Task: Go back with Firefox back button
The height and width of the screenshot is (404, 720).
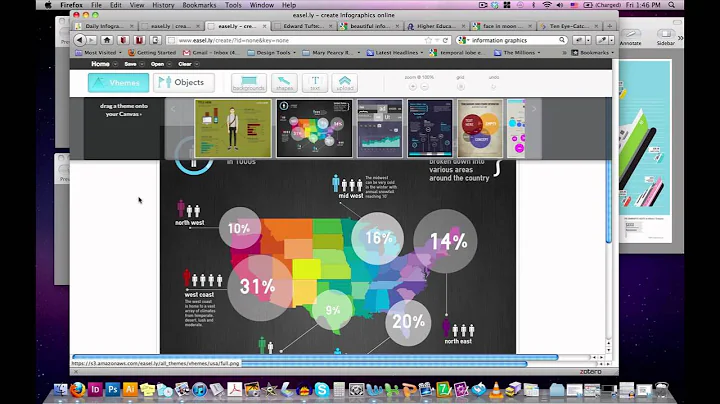Action: click(x=79, y=40)
